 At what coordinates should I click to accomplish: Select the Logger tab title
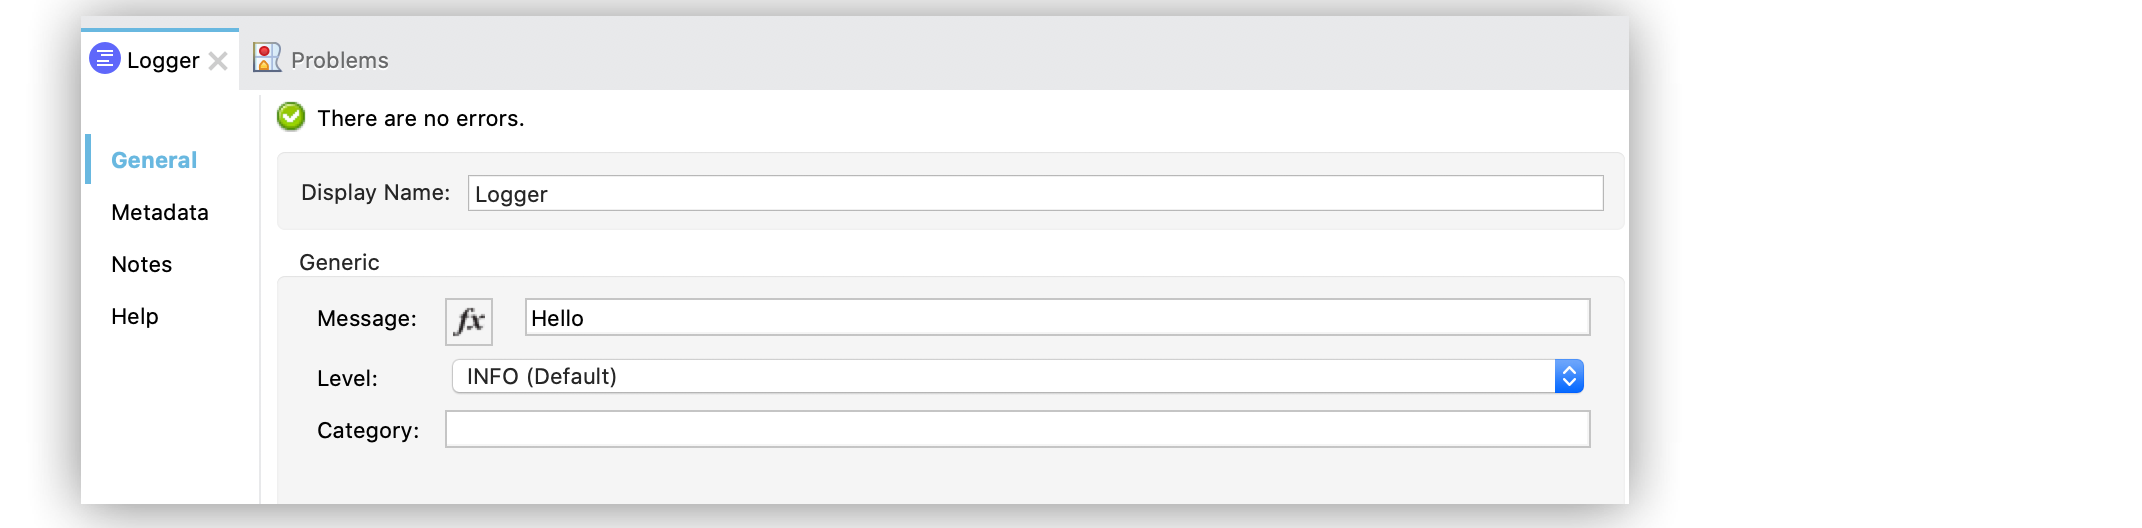coord(163,61)
